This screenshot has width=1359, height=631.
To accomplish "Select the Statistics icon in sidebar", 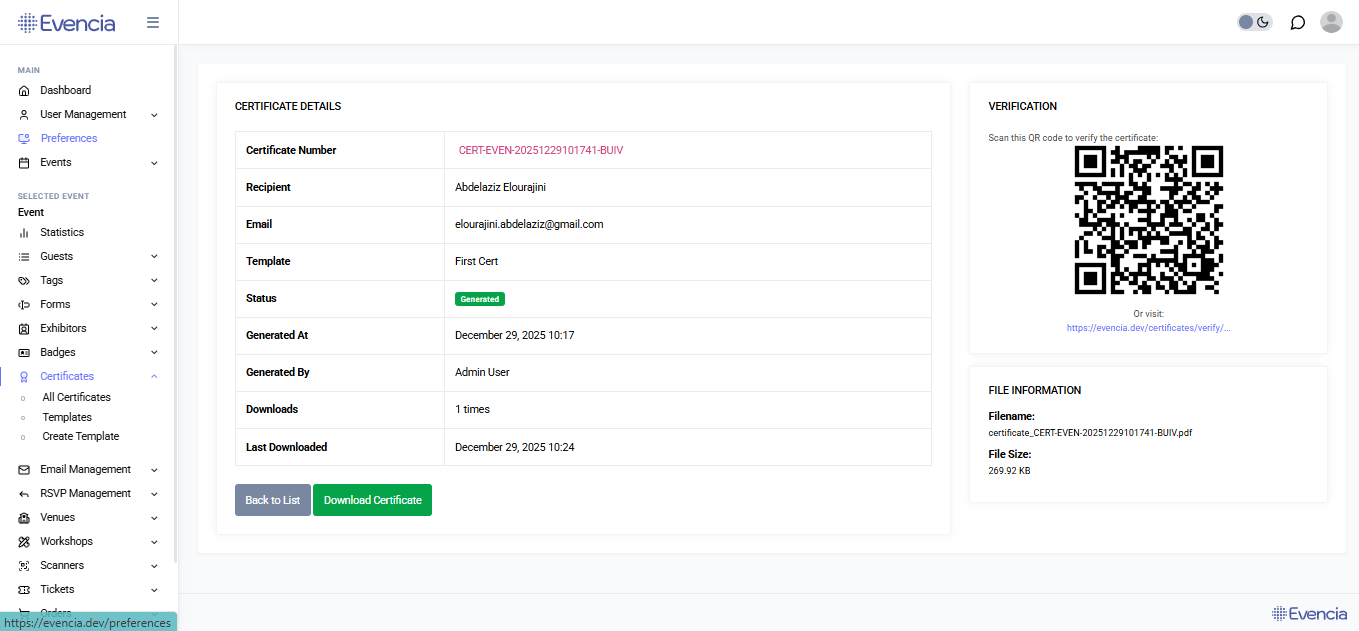I will [x=22, y=232].
